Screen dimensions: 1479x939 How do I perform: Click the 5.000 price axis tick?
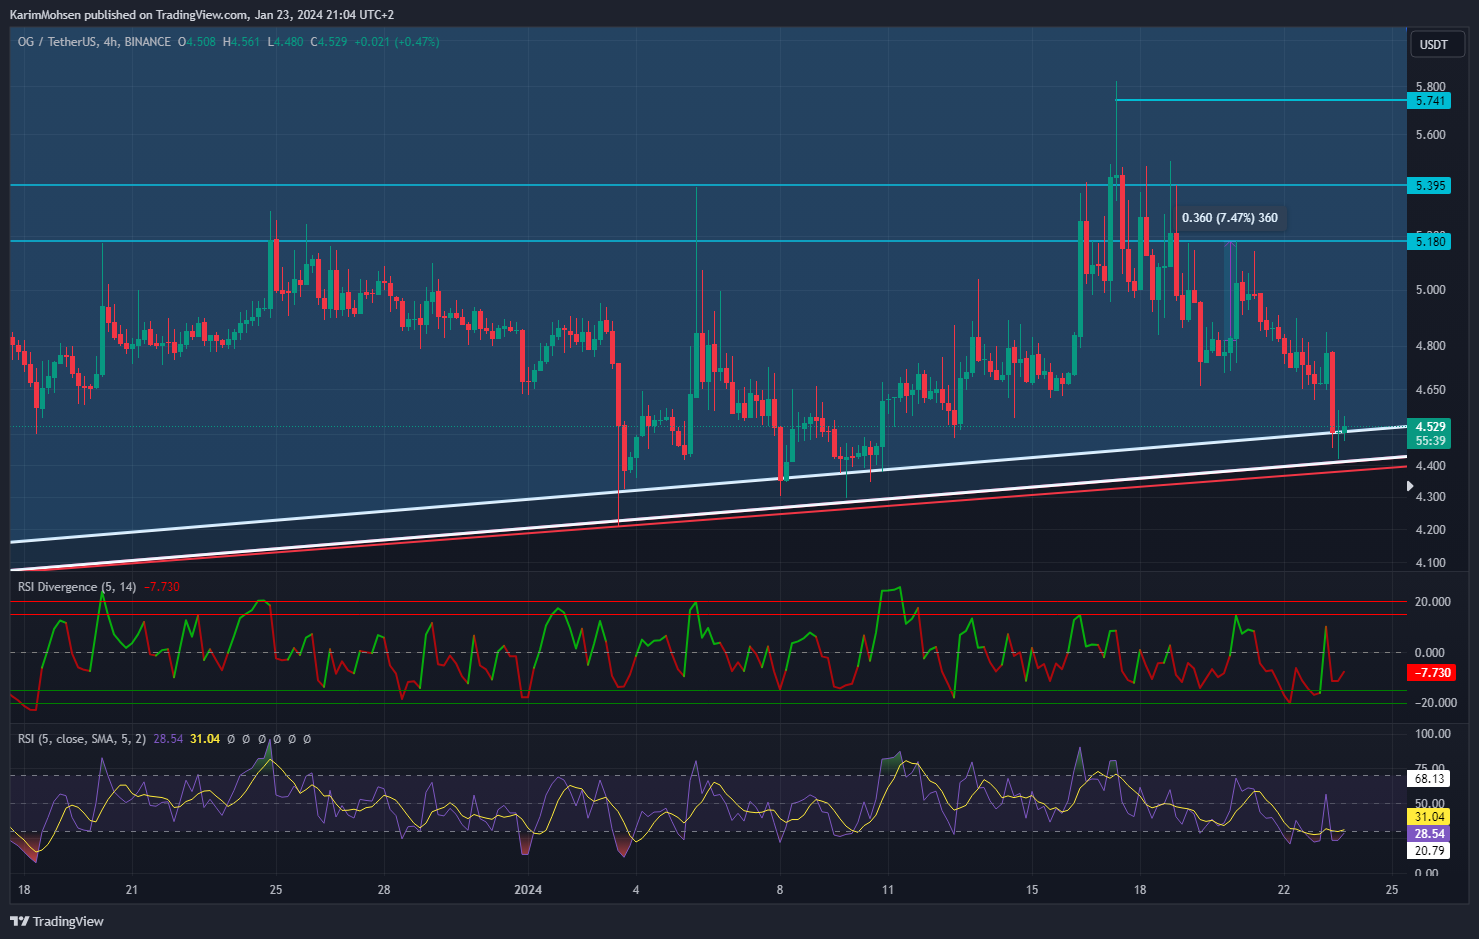[x=1431, y=290]
